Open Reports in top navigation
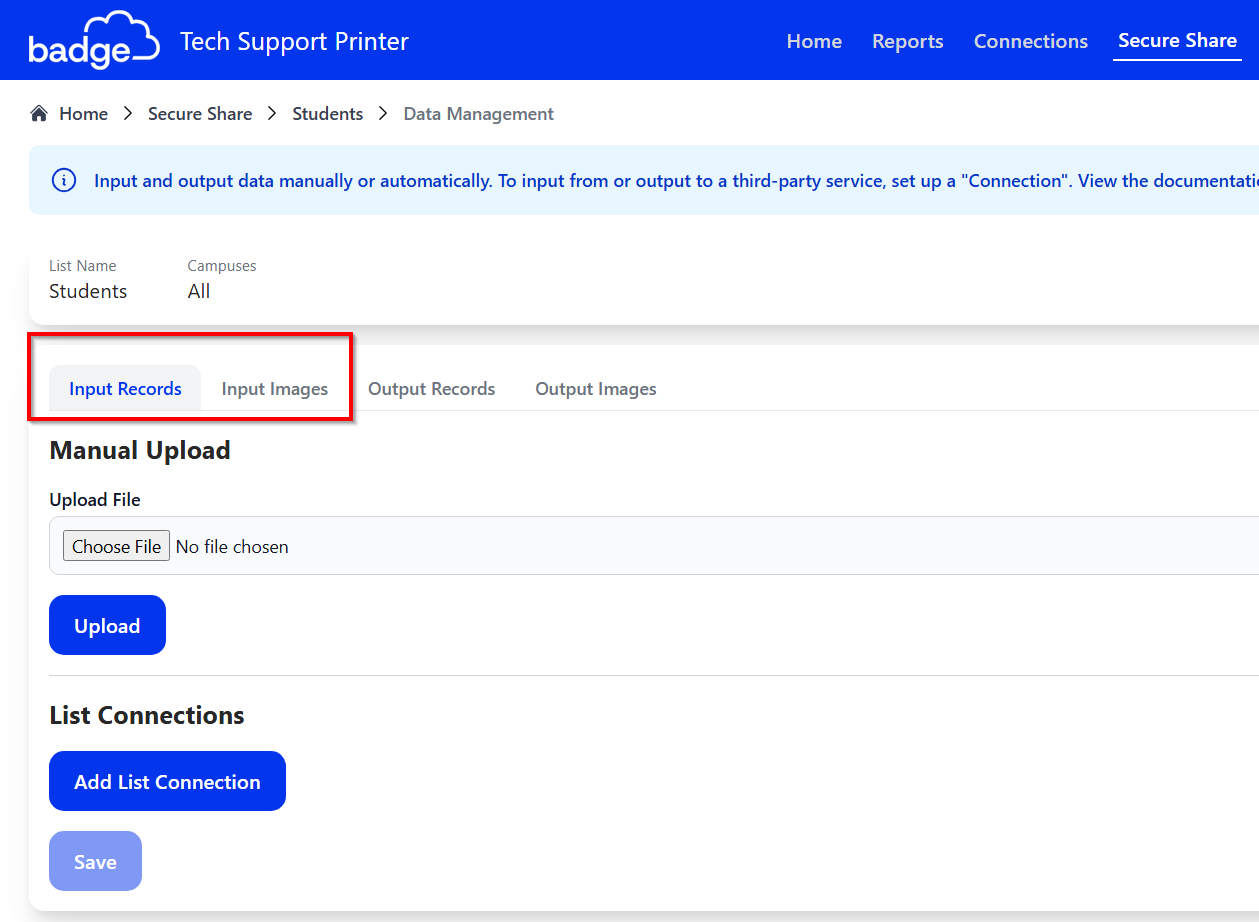Viewport: 1259px width, 922px height. [907, 41]
